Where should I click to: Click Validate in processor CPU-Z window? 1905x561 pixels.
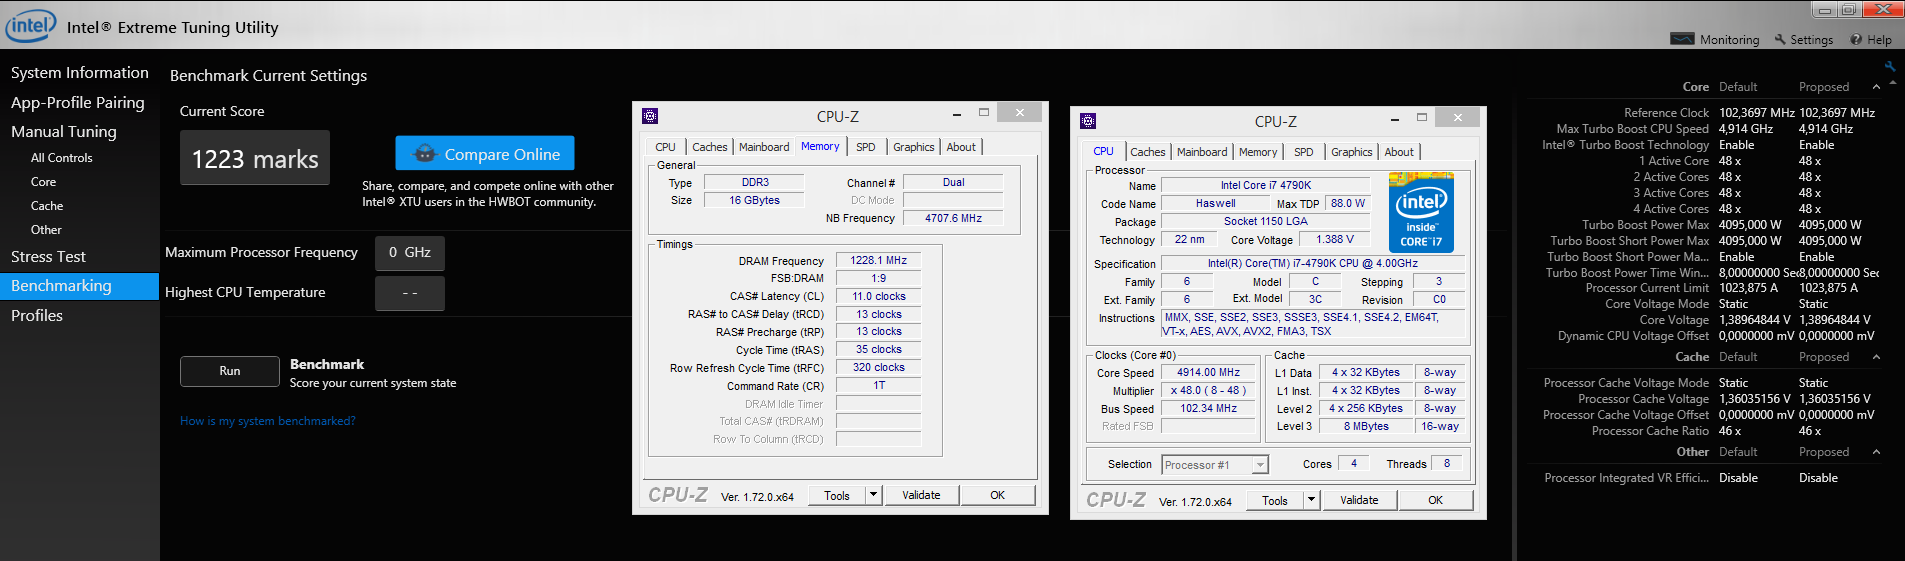pos(1359,499)
